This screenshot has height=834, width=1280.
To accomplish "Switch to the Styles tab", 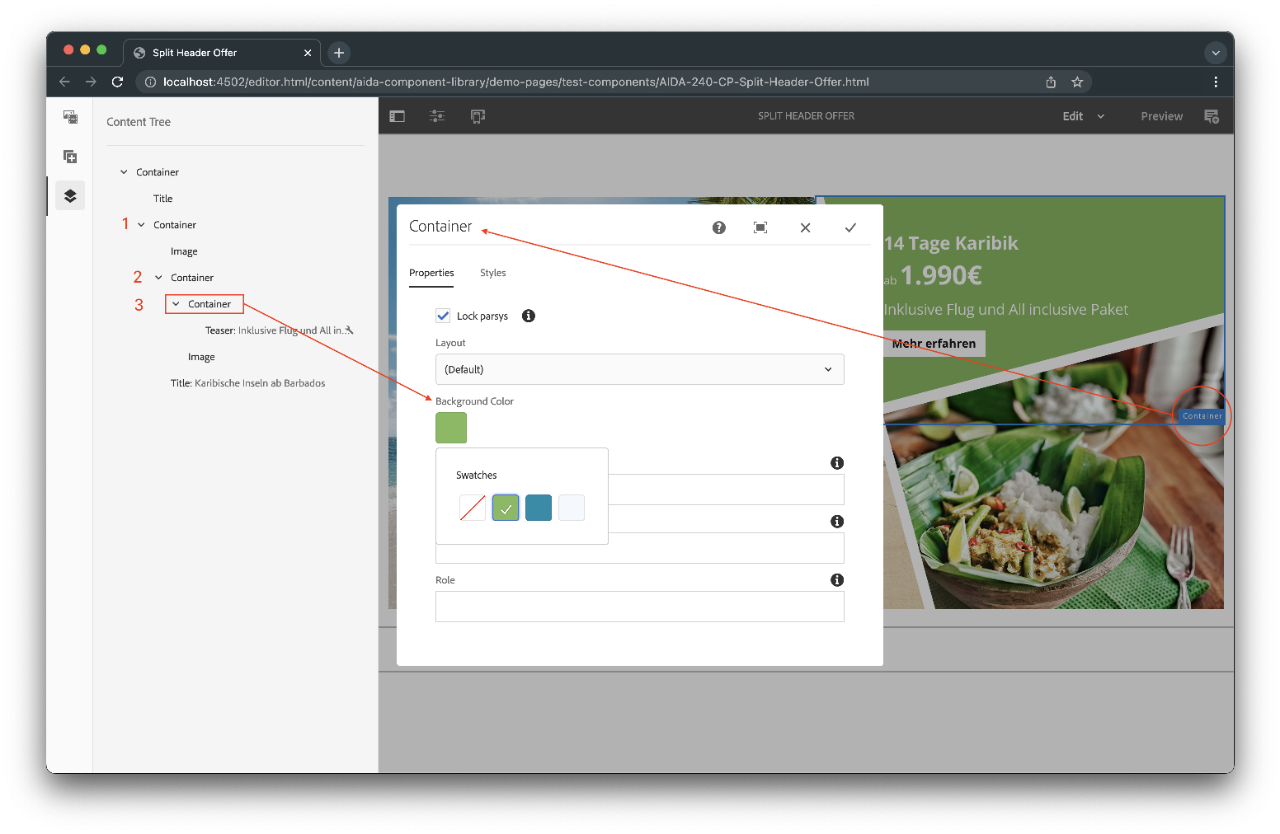I will pyautogui.click(x=493, y=273).
